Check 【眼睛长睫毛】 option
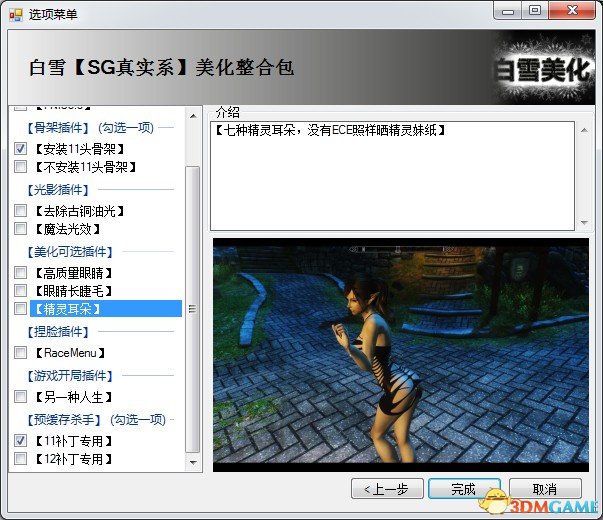This screenshot has height=520, width=603. pyautogui.click(x=20, y=291)
